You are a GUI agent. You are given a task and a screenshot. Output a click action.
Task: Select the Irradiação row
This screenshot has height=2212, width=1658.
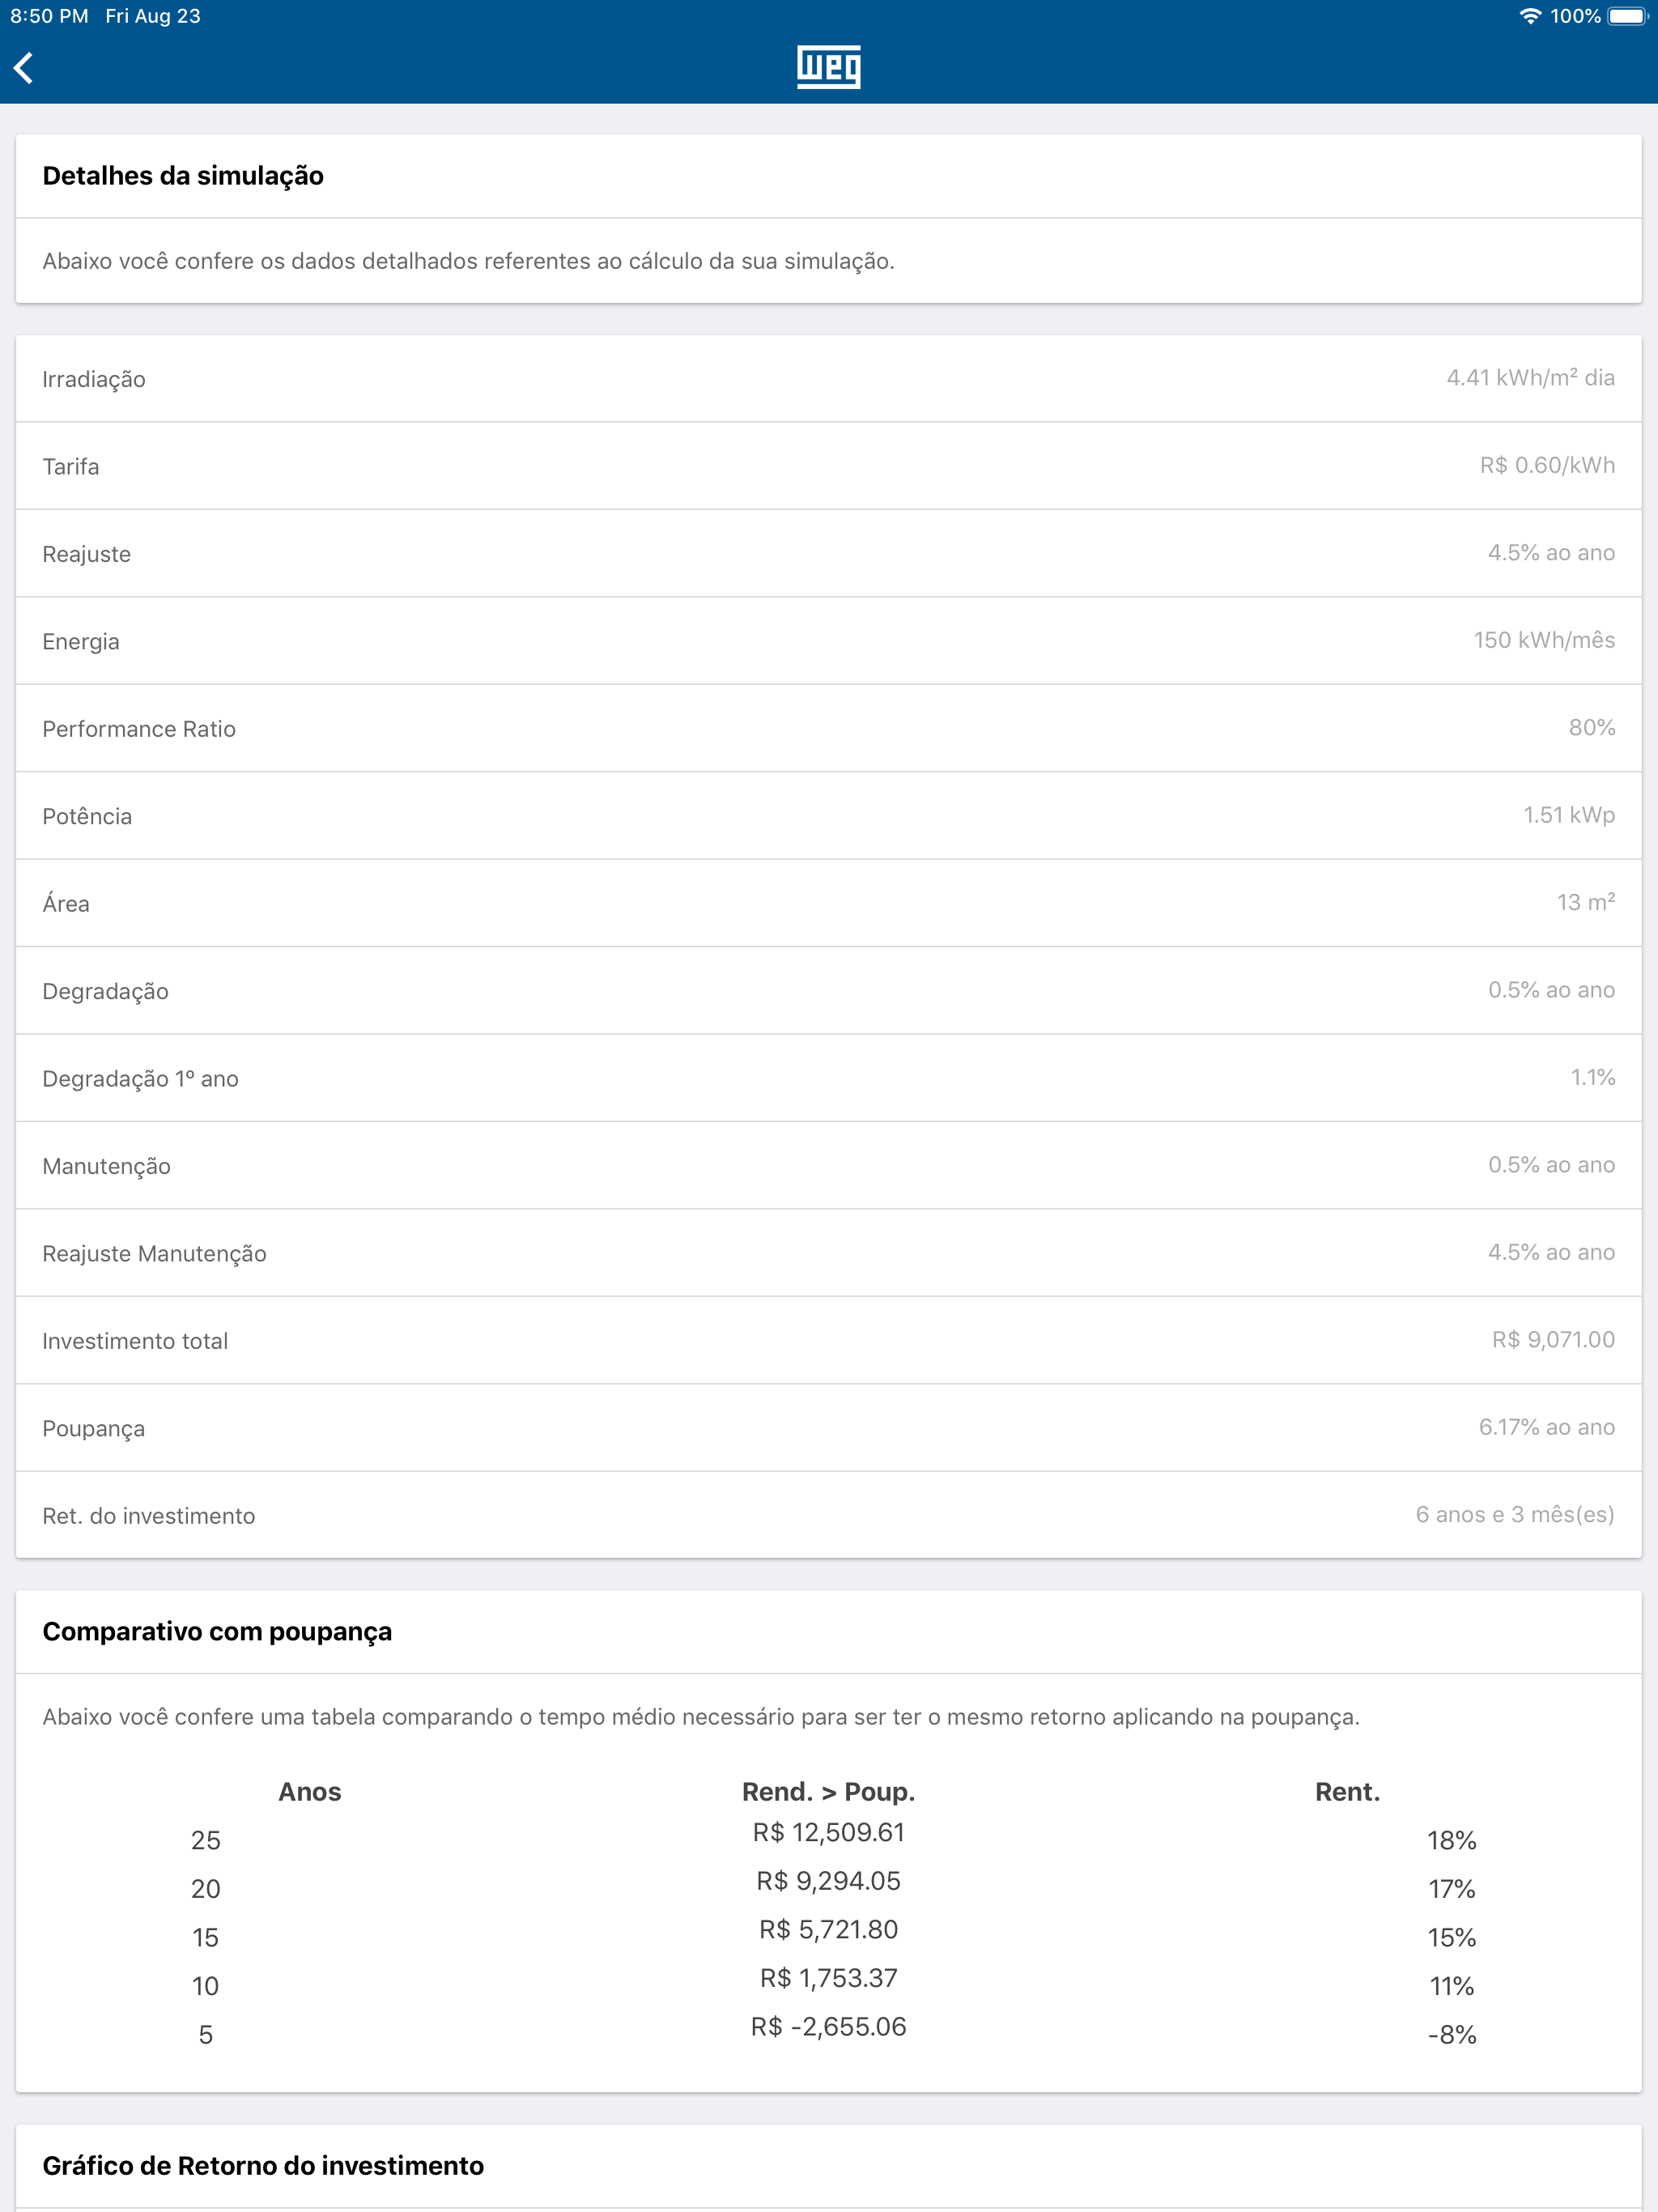point(828,379)
